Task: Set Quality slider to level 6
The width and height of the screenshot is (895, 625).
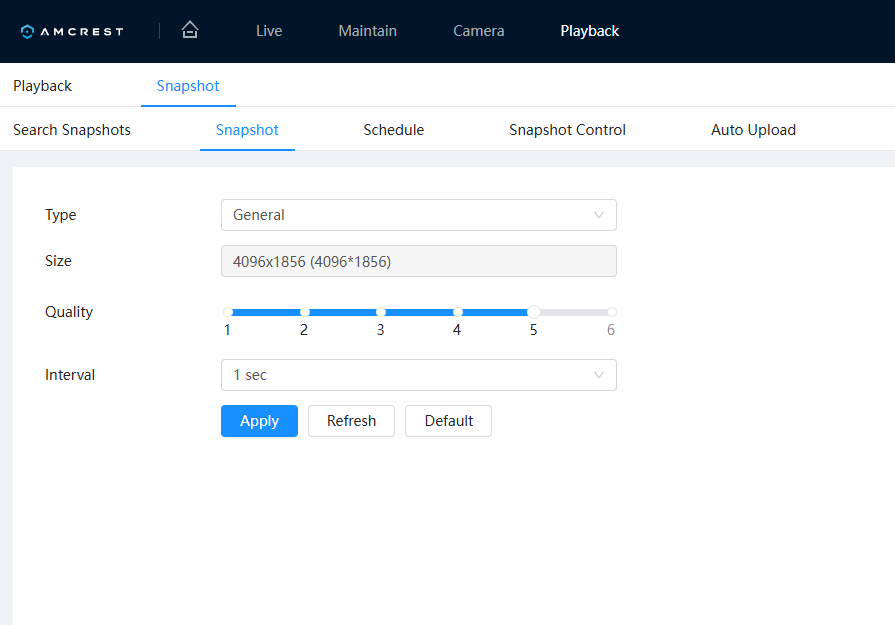Action: 612,312
